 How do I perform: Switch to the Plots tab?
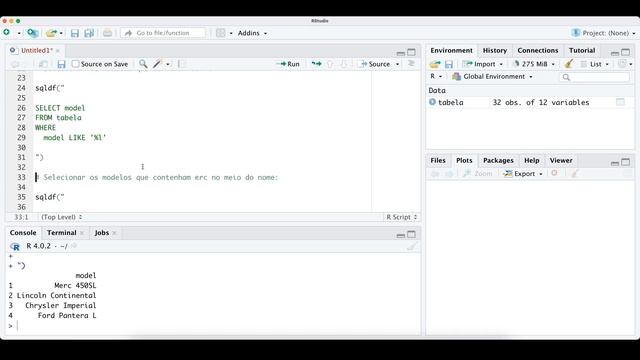tap(464, 160)
